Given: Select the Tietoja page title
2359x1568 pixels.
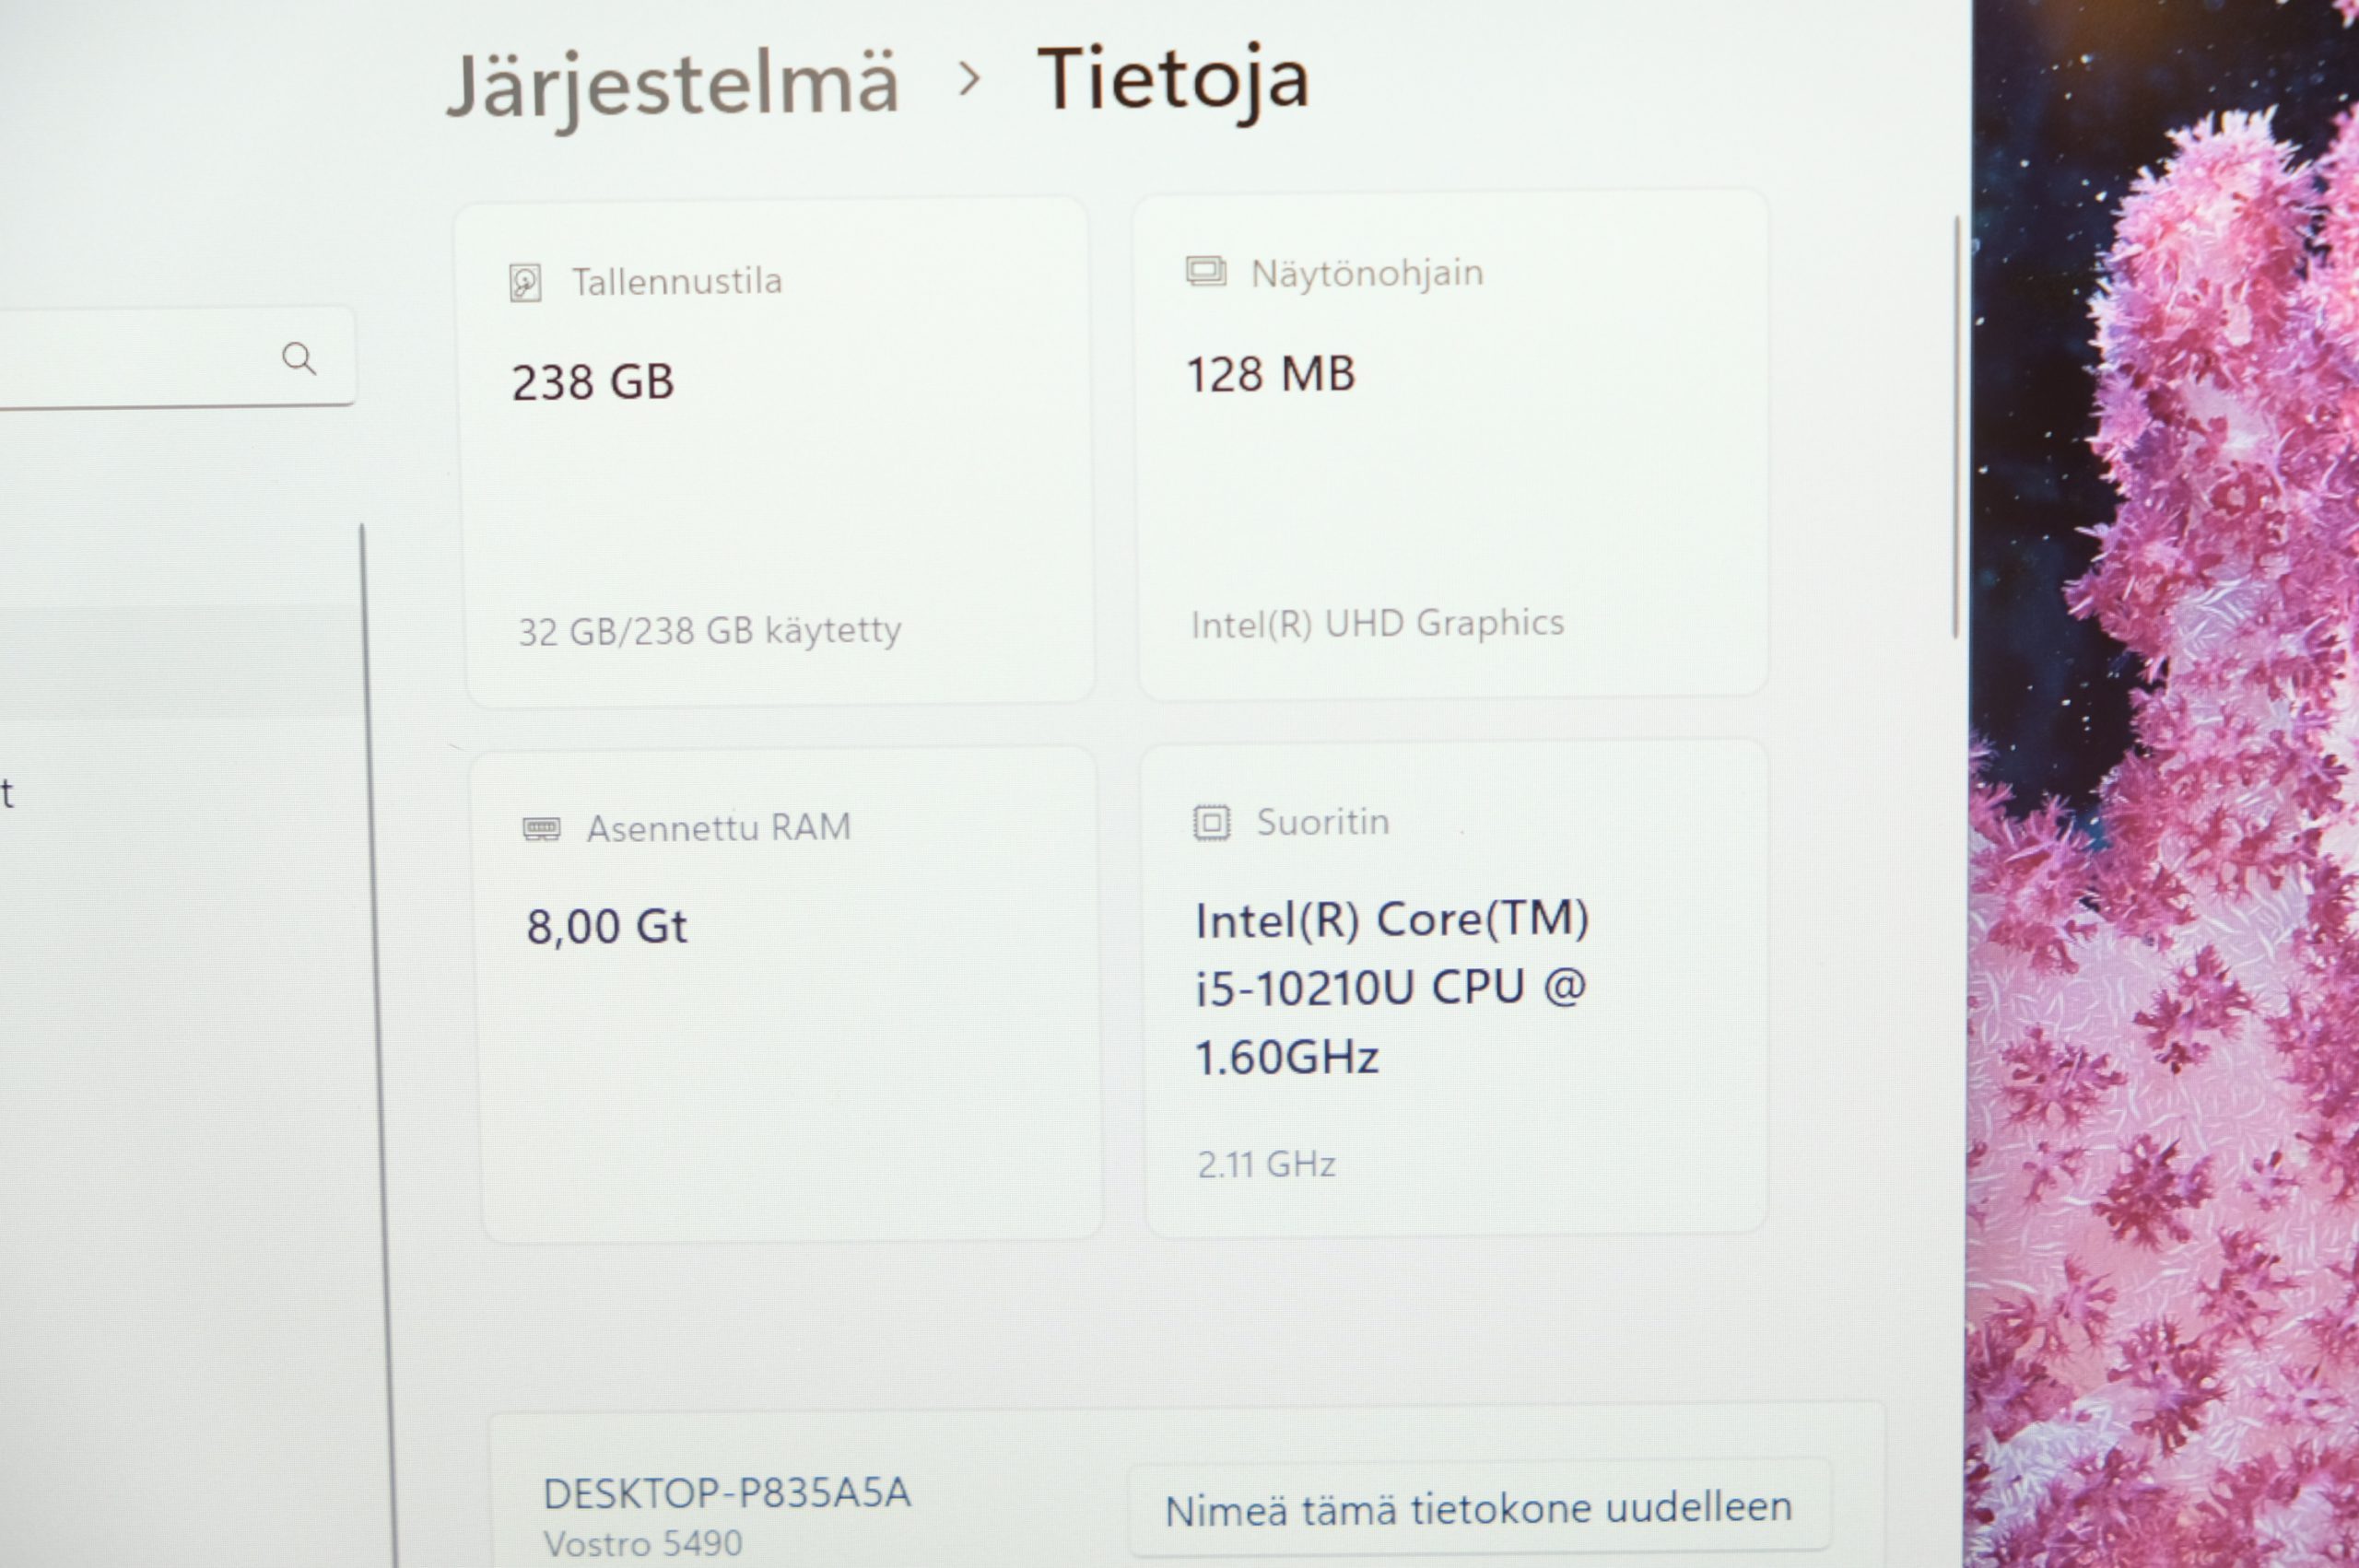Looking at the screenshot, I should tap(1174, 80).
